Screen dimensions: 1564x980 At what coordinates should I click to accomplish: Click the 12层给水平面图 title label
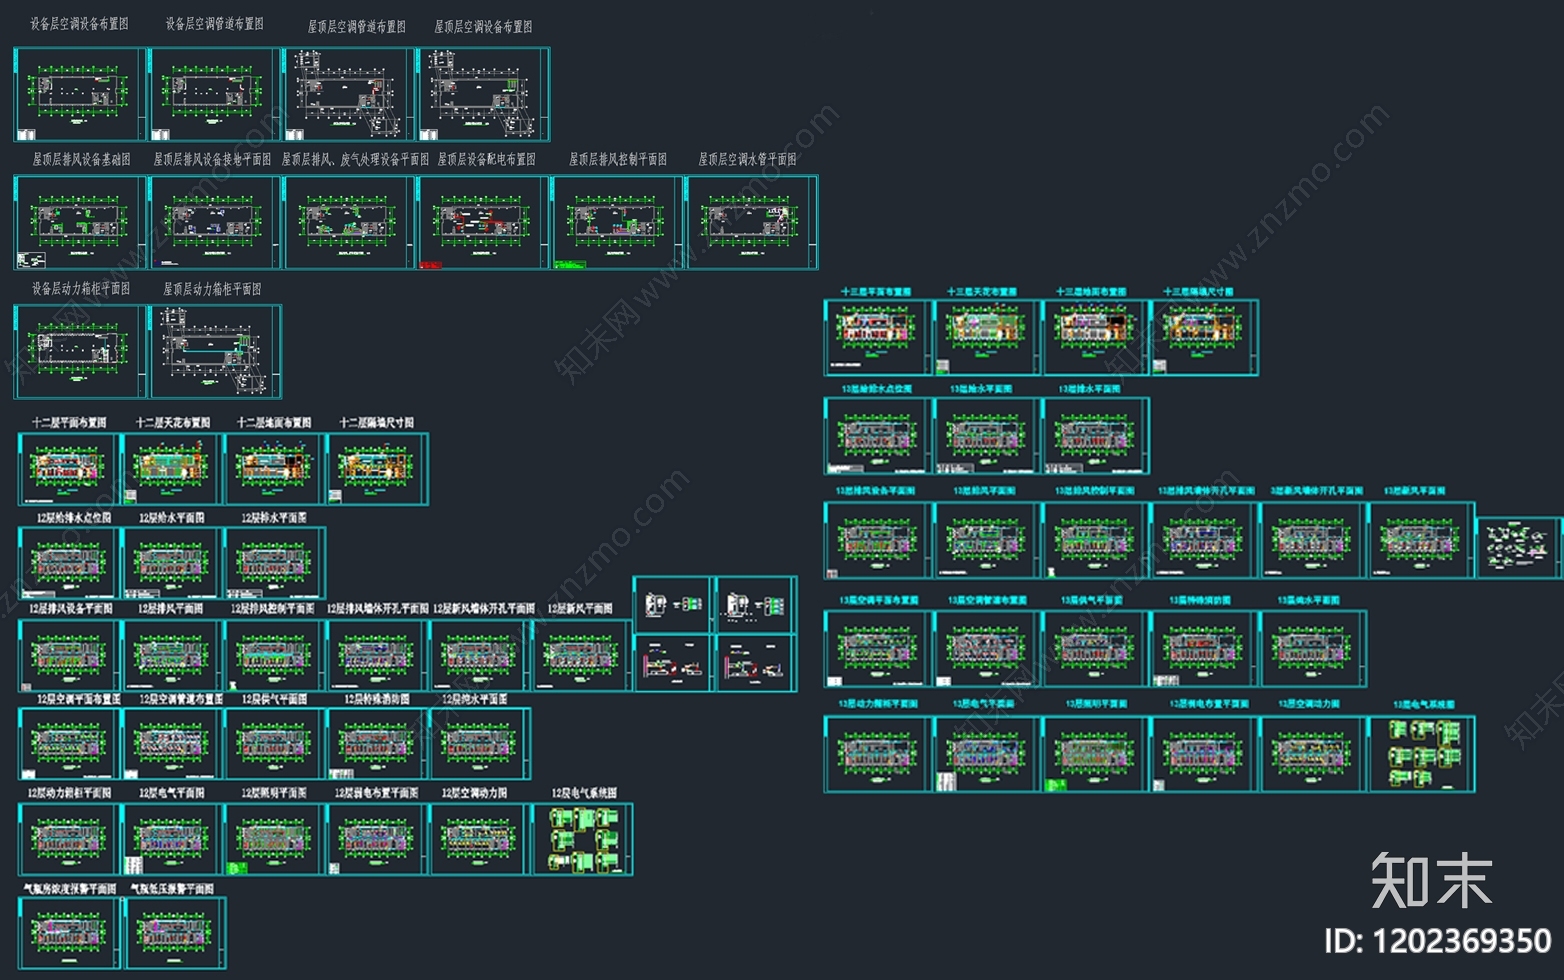tap(172, 518)
